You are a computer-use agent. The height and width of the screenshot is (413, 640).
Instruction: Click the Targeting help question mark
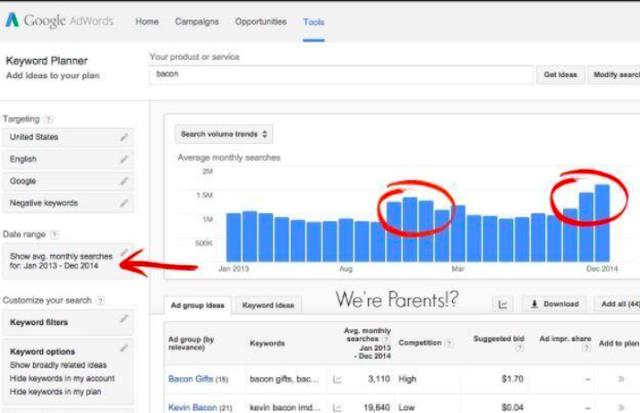(49, 119)
